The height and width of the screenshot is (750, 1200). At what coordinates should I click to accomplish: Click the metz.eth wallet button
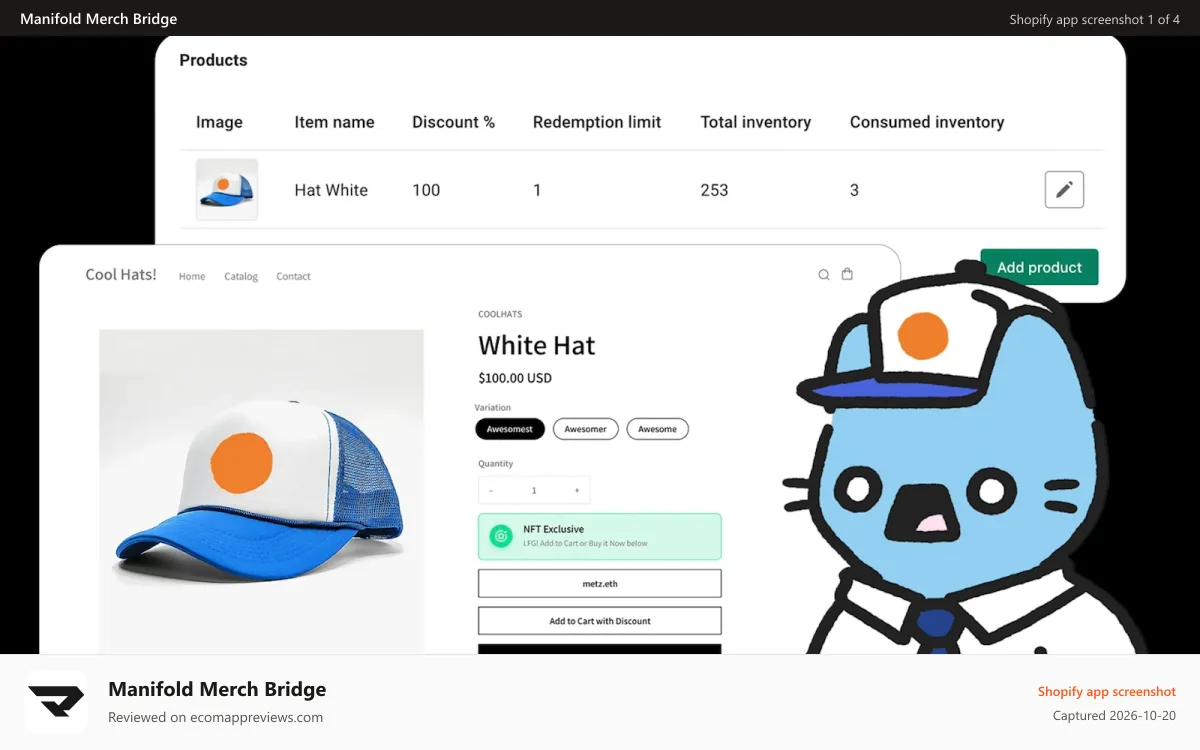[x=600, y=583]
